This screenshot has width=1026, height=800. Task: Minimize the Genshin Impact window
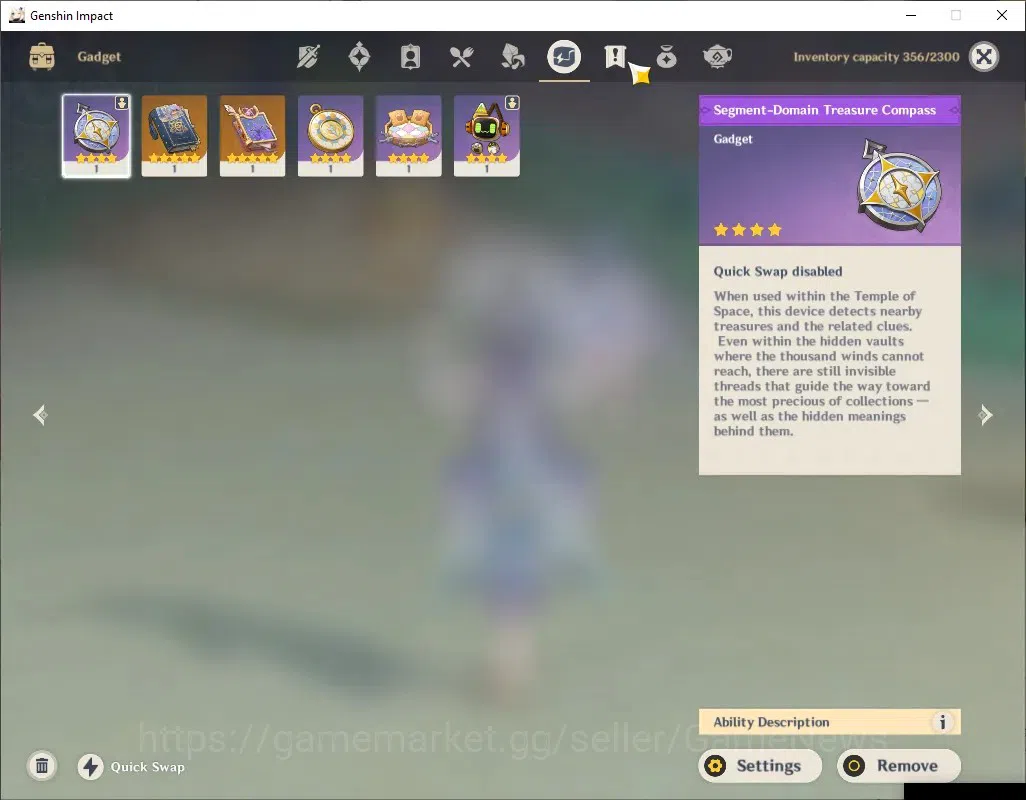click(910, 15)
